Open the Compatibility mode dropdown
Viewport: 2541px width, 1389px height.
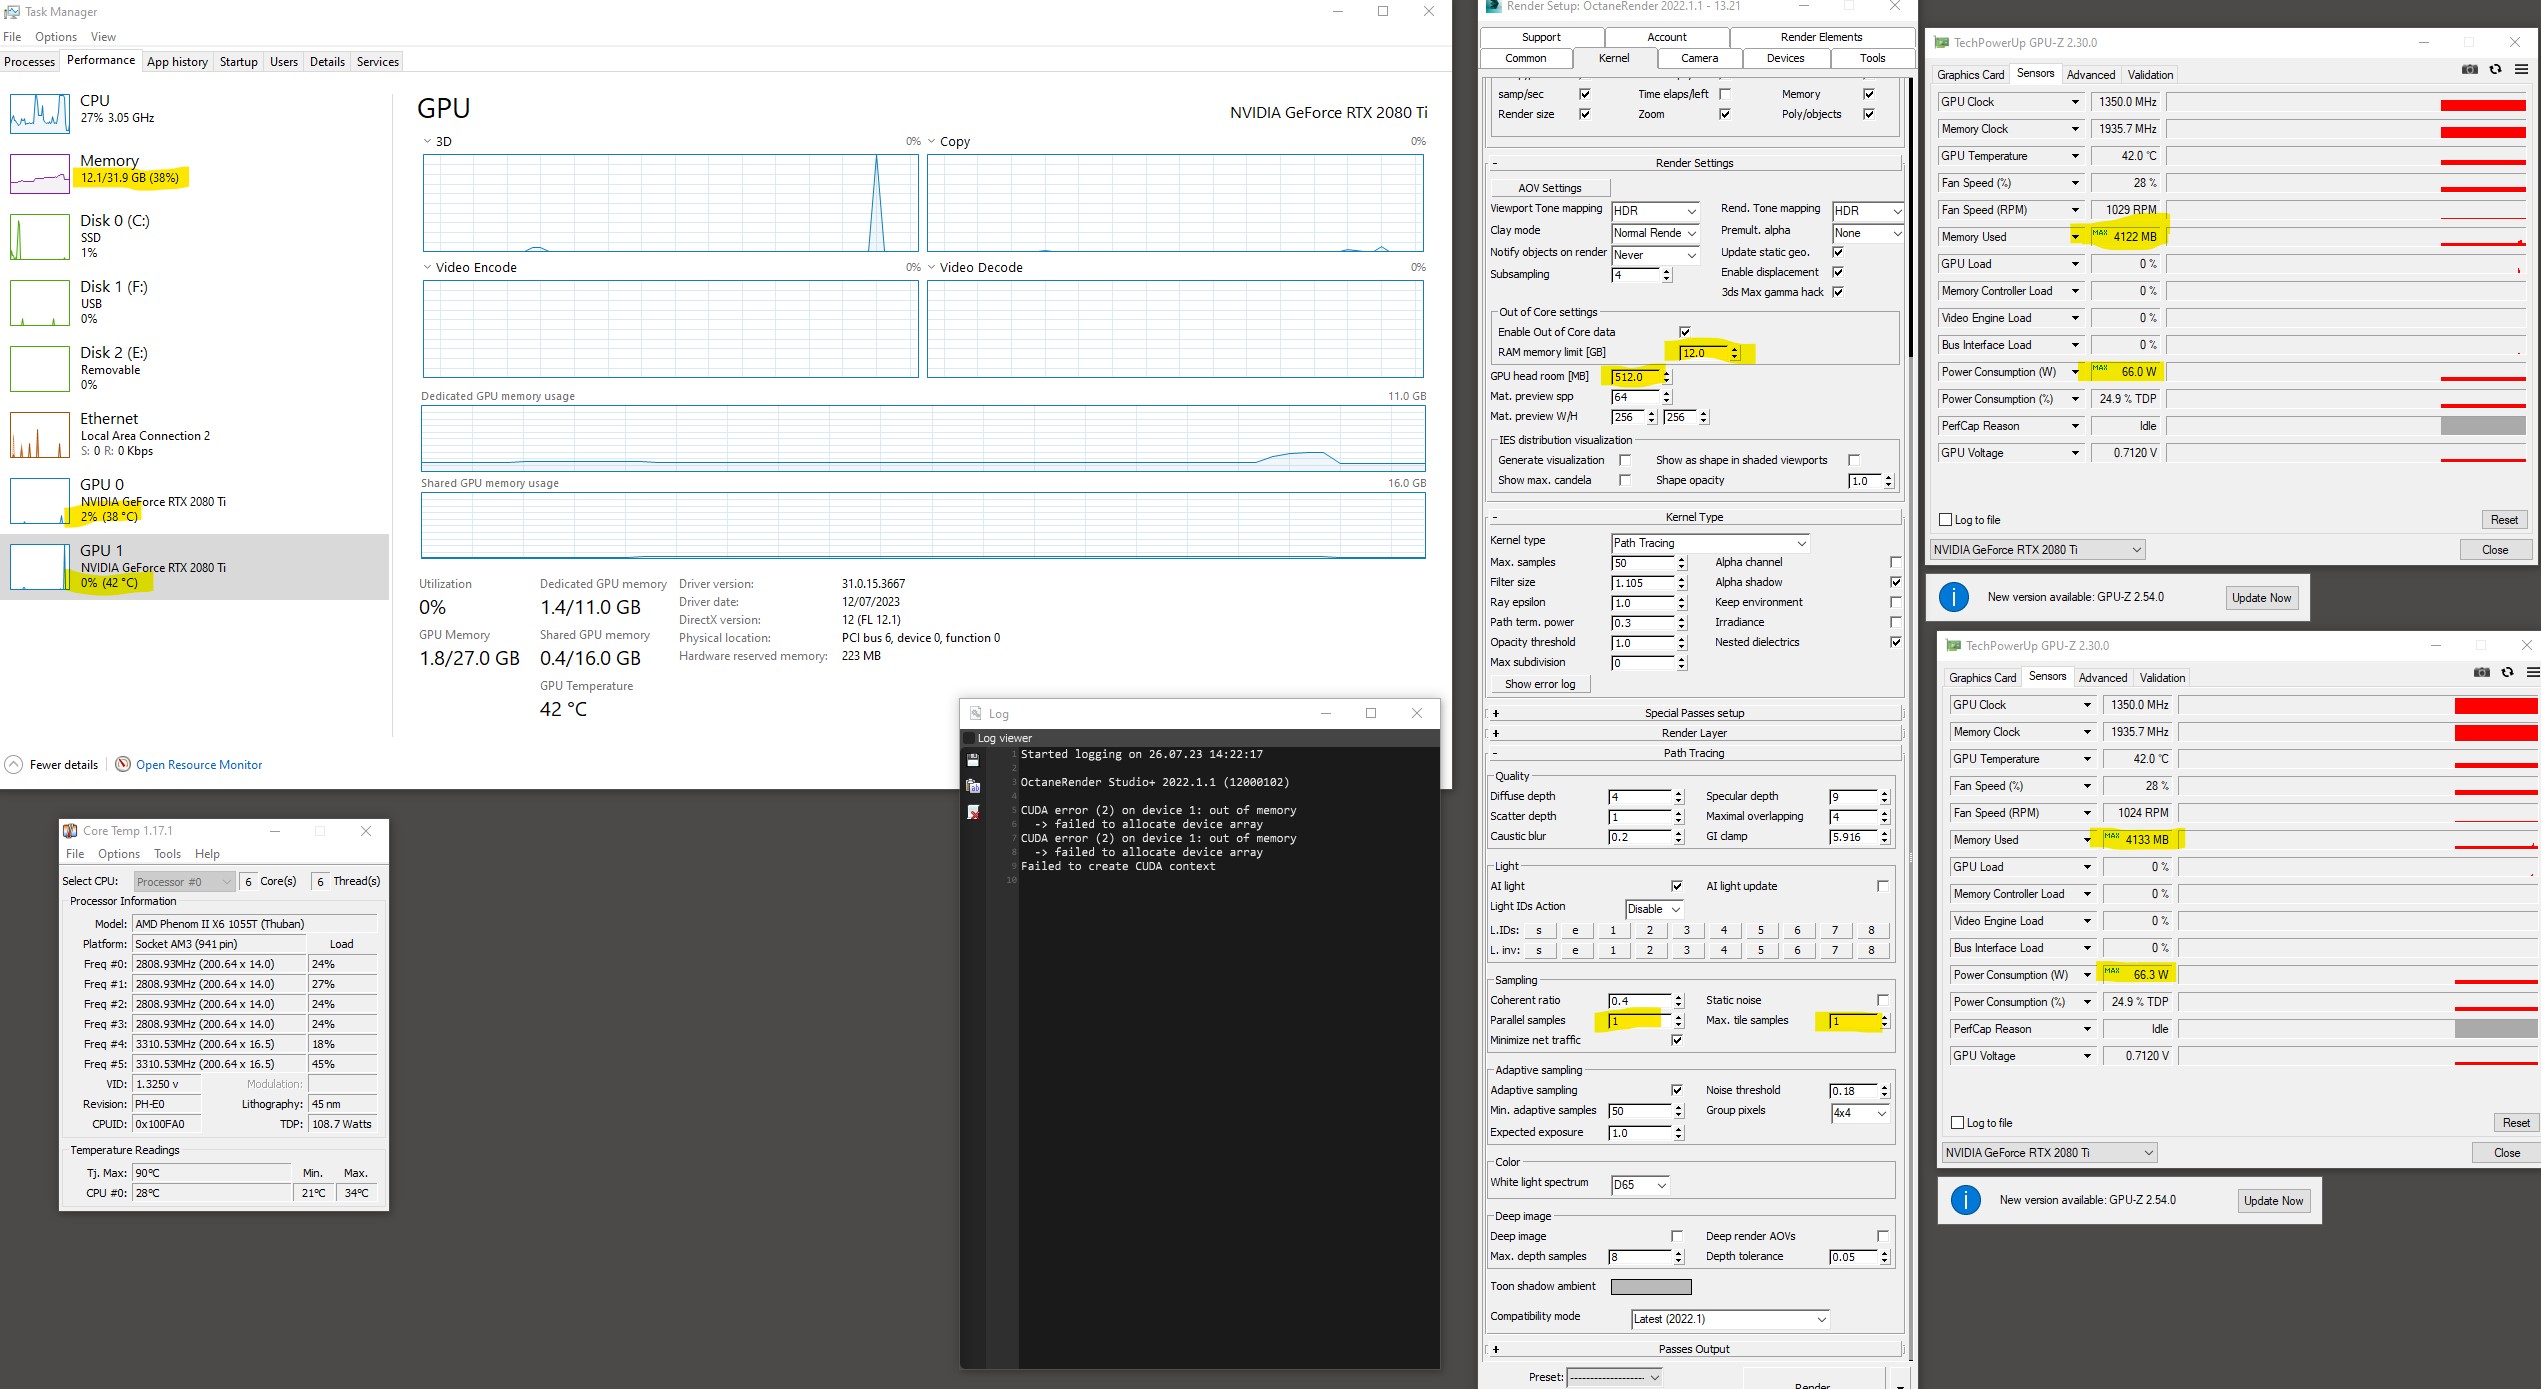click(x=1730, y=1319)
